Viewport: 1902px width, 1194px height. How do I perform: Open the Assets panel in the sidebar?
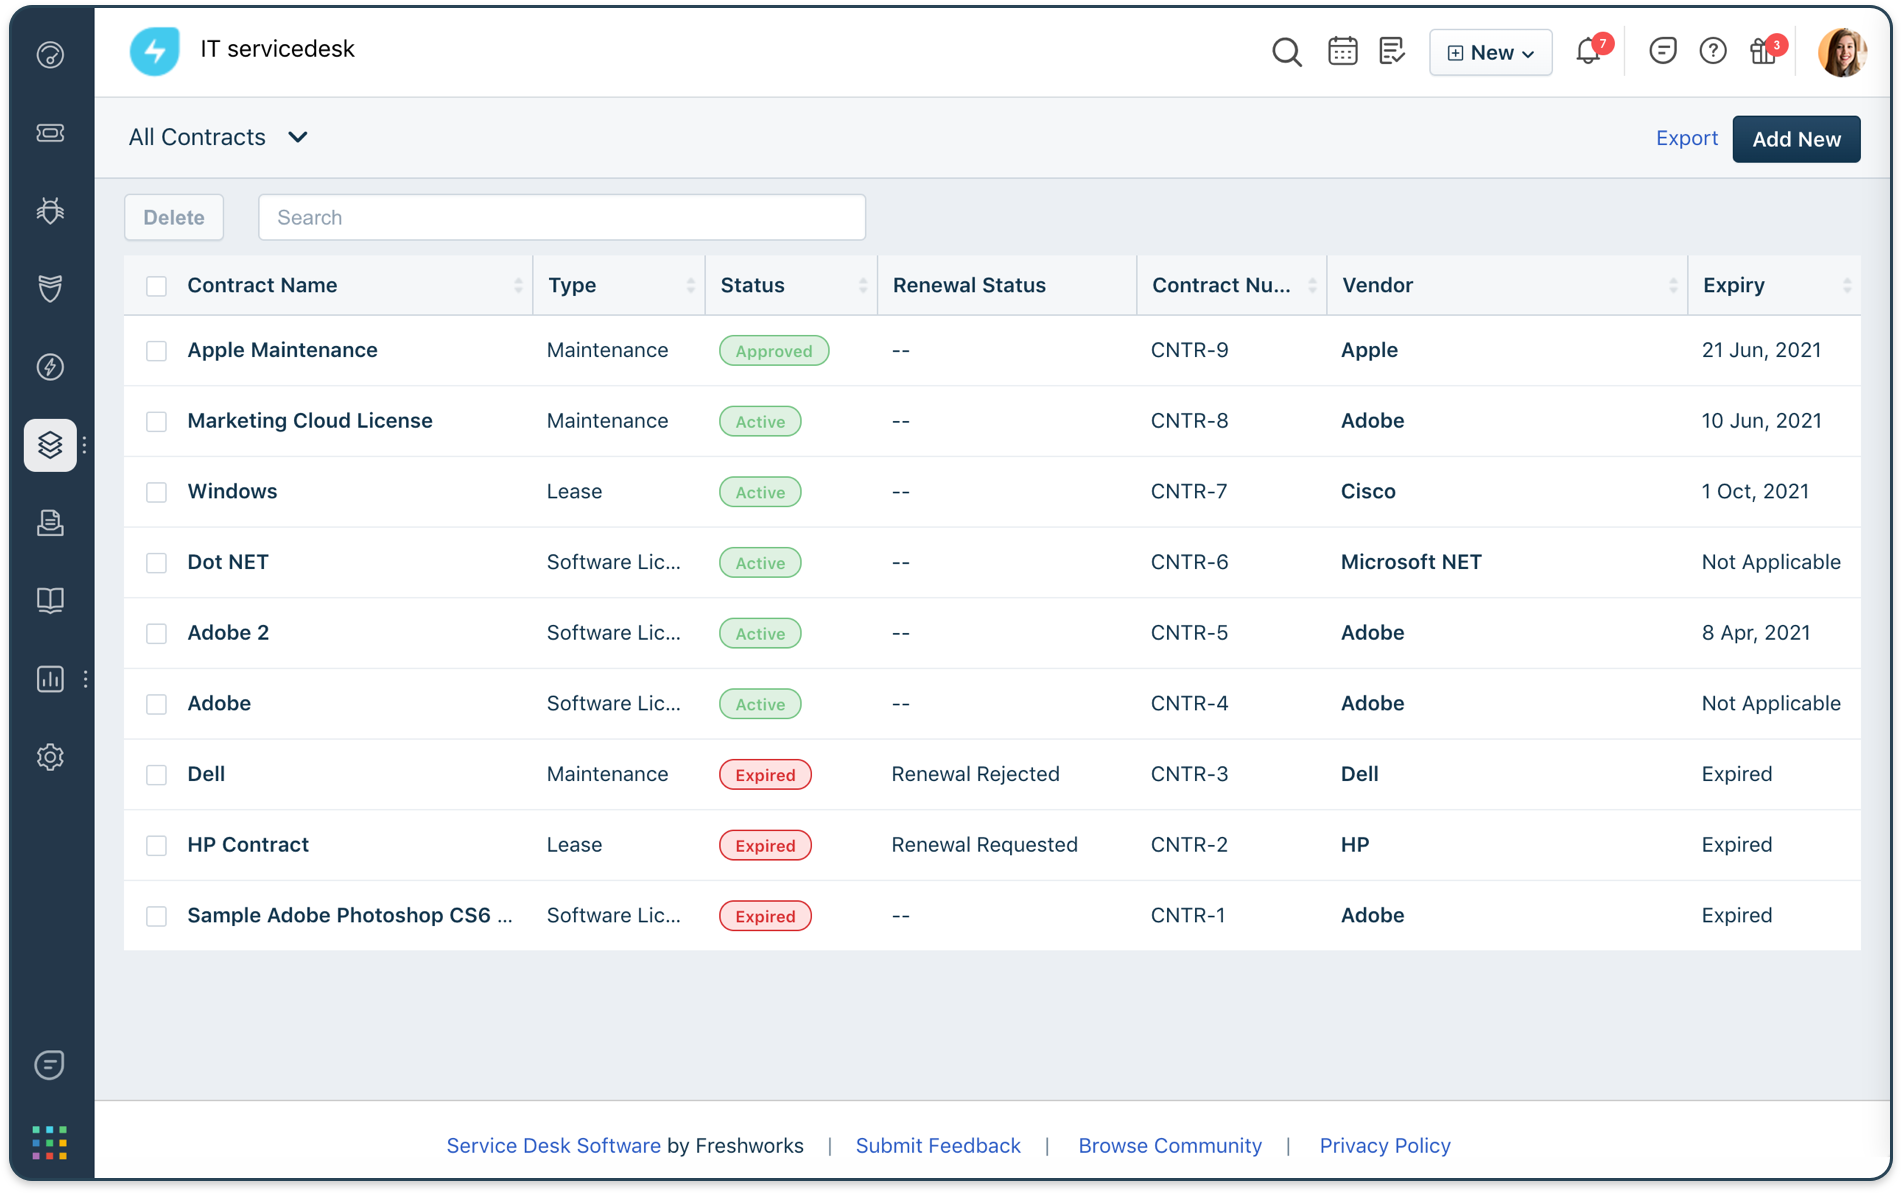pos(50,445)
